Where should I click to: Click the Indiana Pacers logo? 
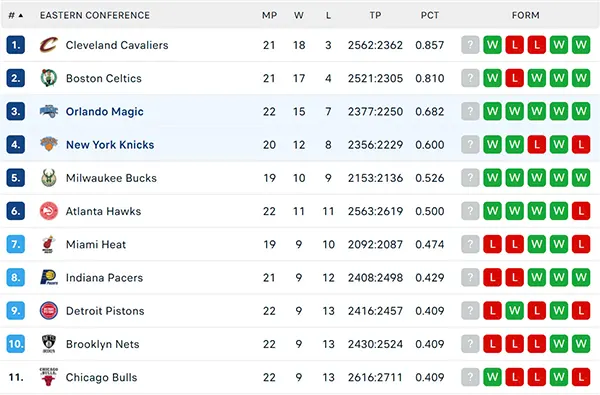(x=49, y=277)
